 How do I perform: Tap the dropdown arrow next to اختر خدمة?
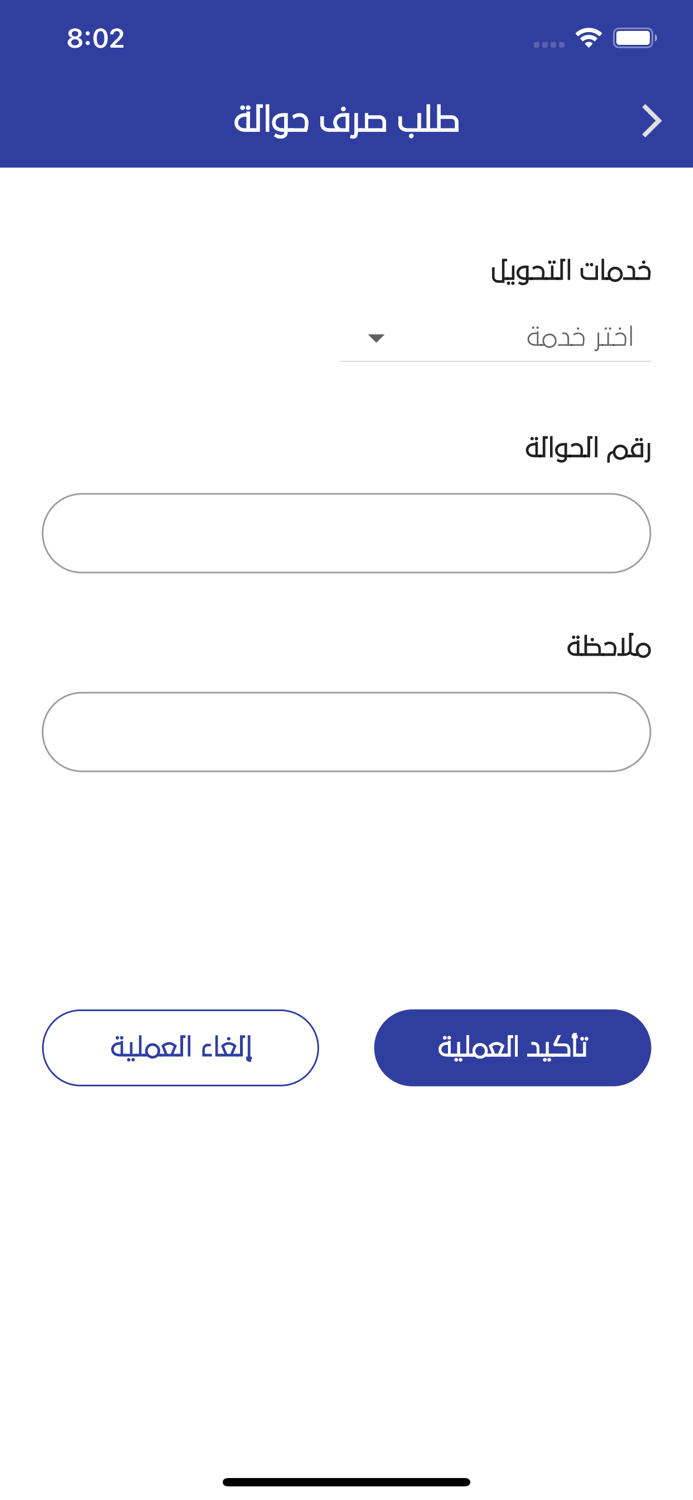[x=375, y=338]
